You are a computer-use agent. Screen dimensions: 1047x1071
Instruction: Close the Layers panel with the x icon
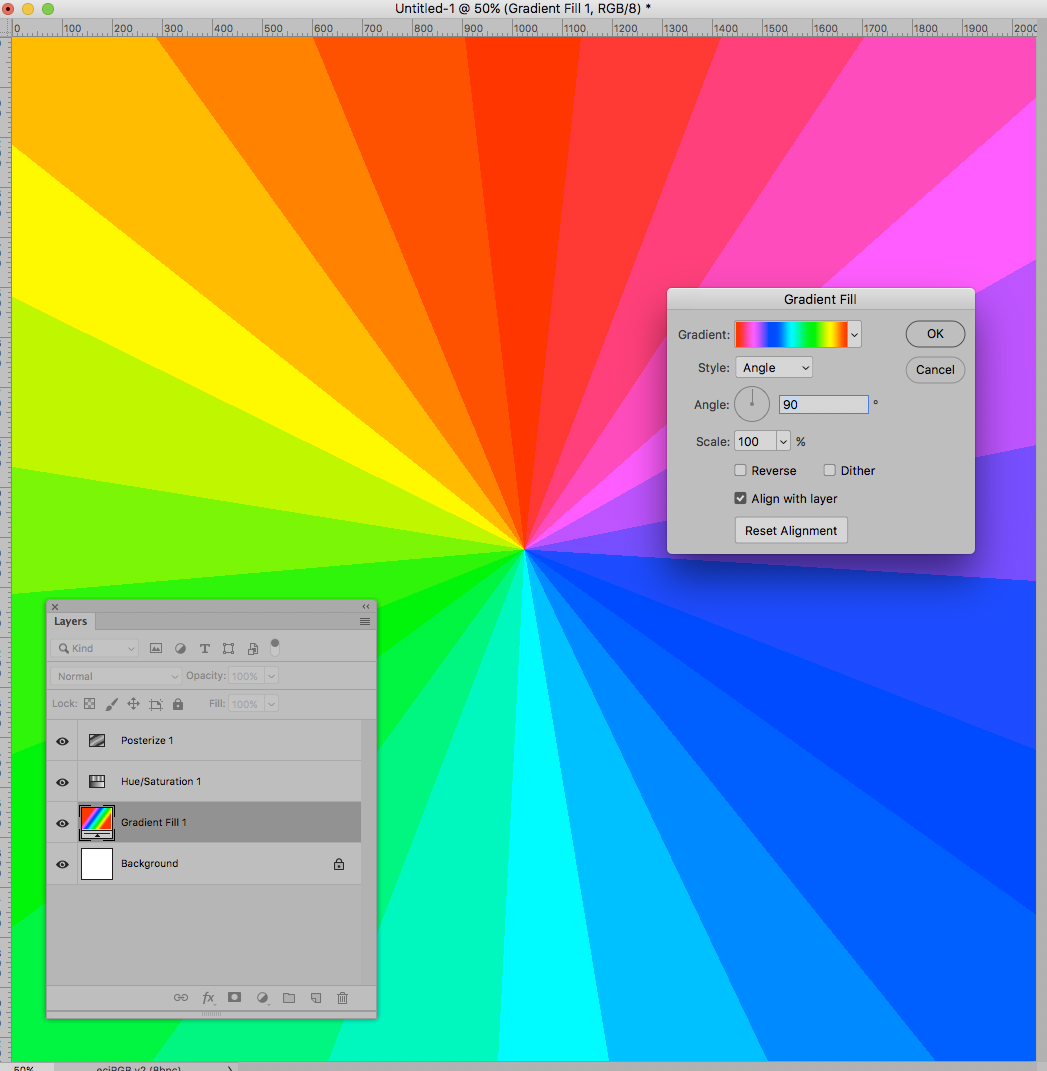(x=55, y=607)
